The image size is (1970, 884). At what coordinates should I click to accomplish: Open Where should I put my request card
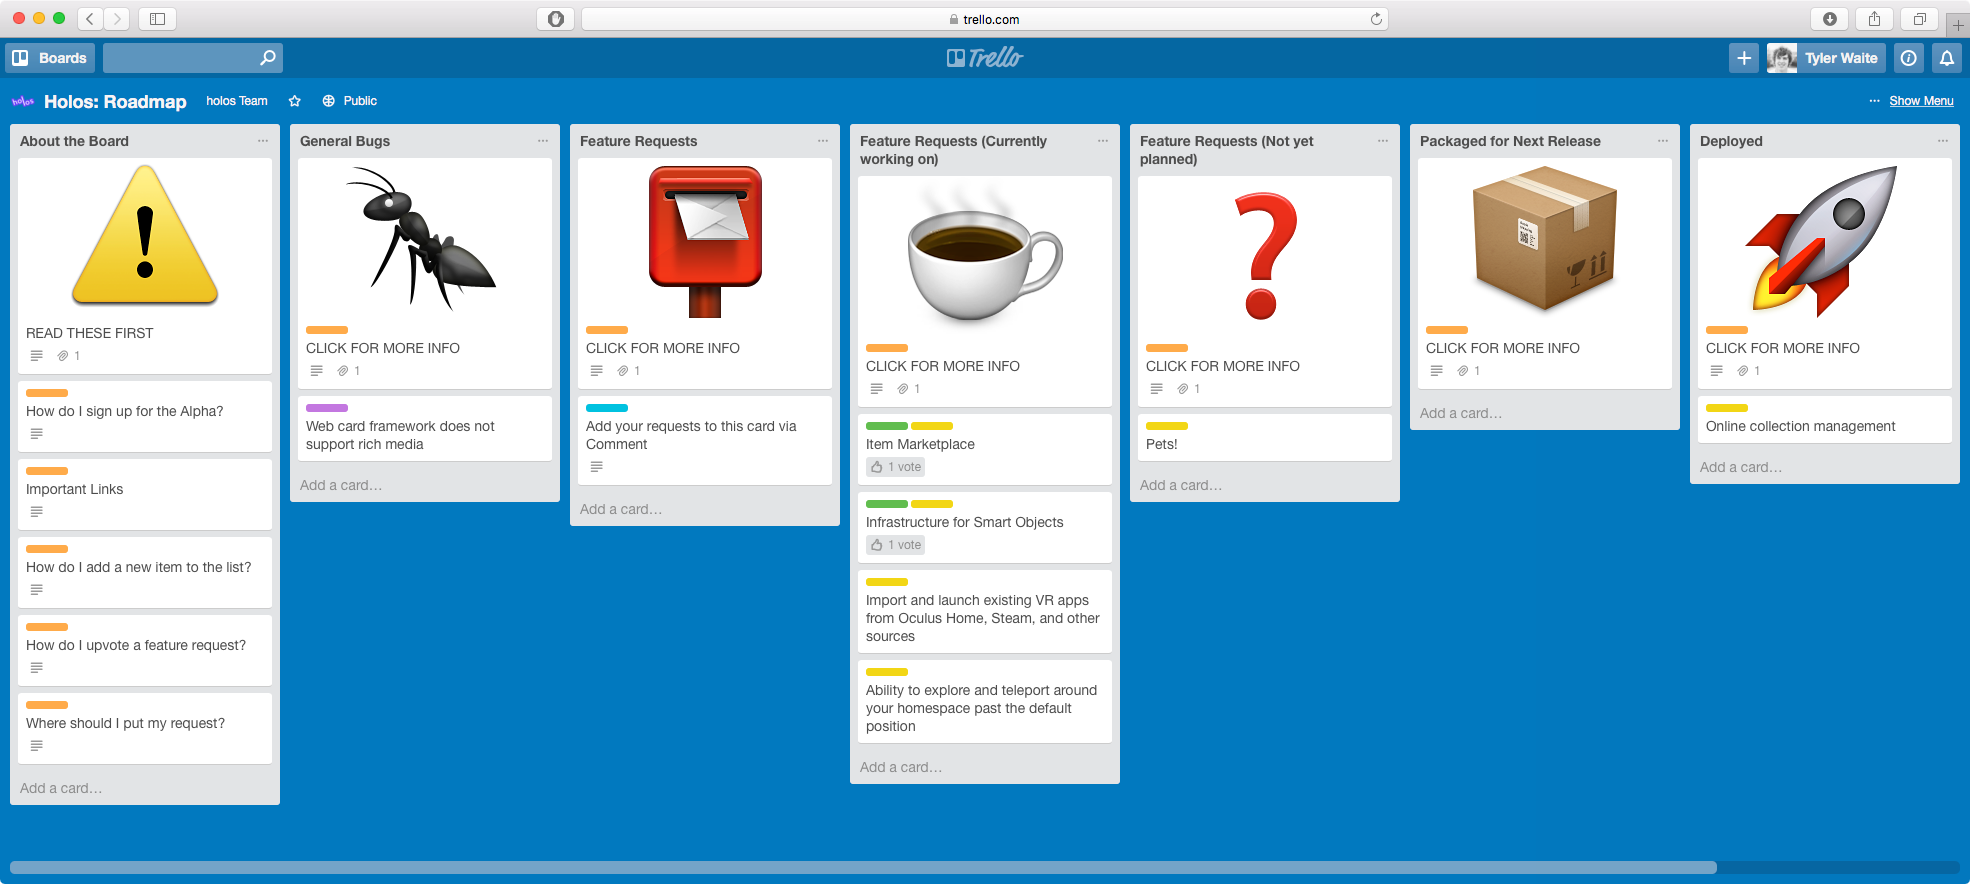145,728
